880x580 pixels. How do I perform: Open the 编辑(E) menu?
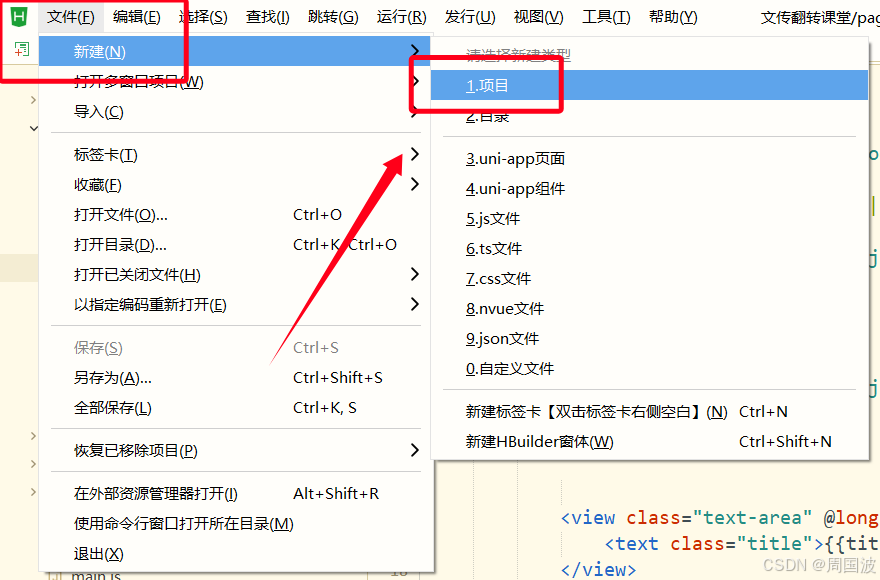pos(136,17)
